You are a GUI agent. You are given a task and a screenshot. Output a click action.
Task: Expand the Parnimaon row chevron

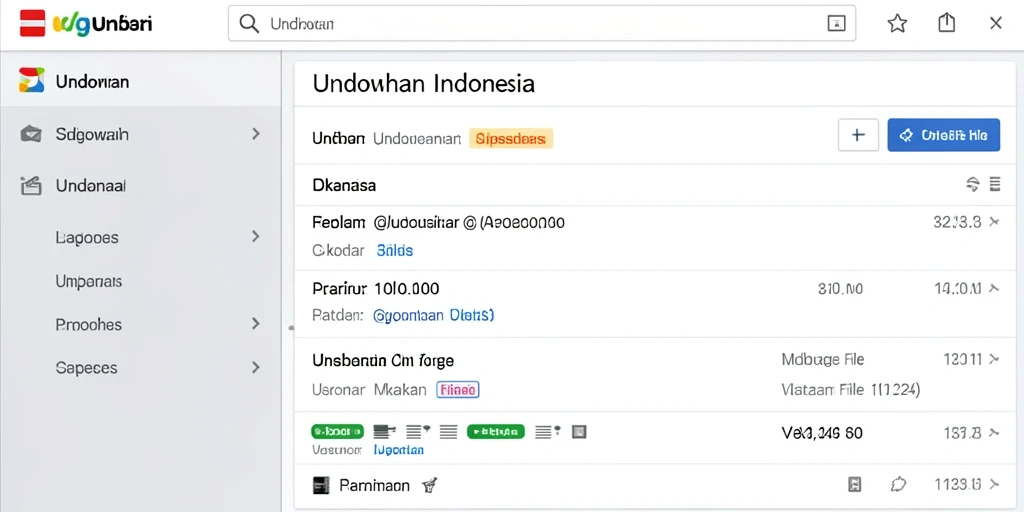[x=994, y=484]
